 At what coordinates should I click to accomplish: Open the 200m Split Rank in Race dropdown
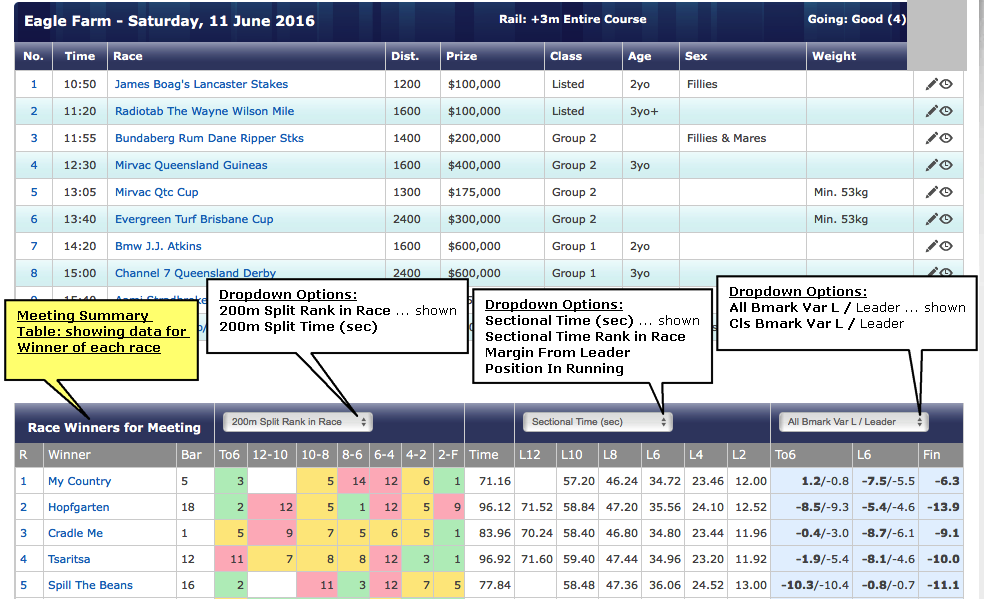(297, 422)
